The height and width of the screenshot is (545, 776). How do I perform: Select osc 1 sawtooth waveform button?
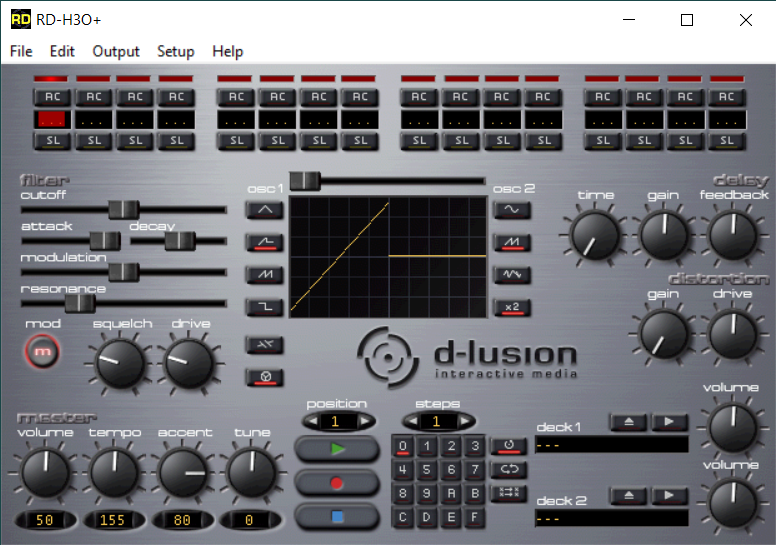(265, 275)
